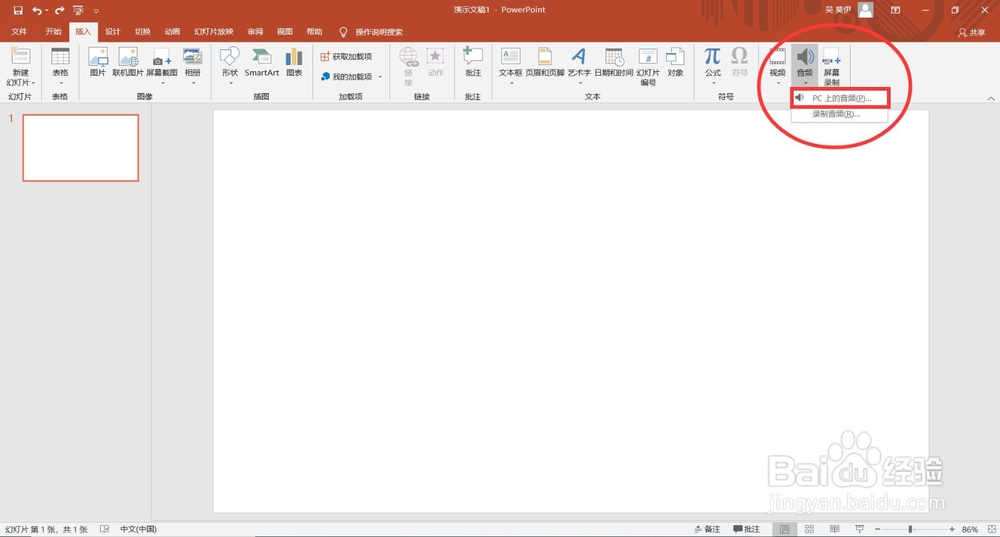Screen dimensions: 1000x537
Task: Open 屏幕截图 (Screenshot) tool
Action: tap(162, 66)
